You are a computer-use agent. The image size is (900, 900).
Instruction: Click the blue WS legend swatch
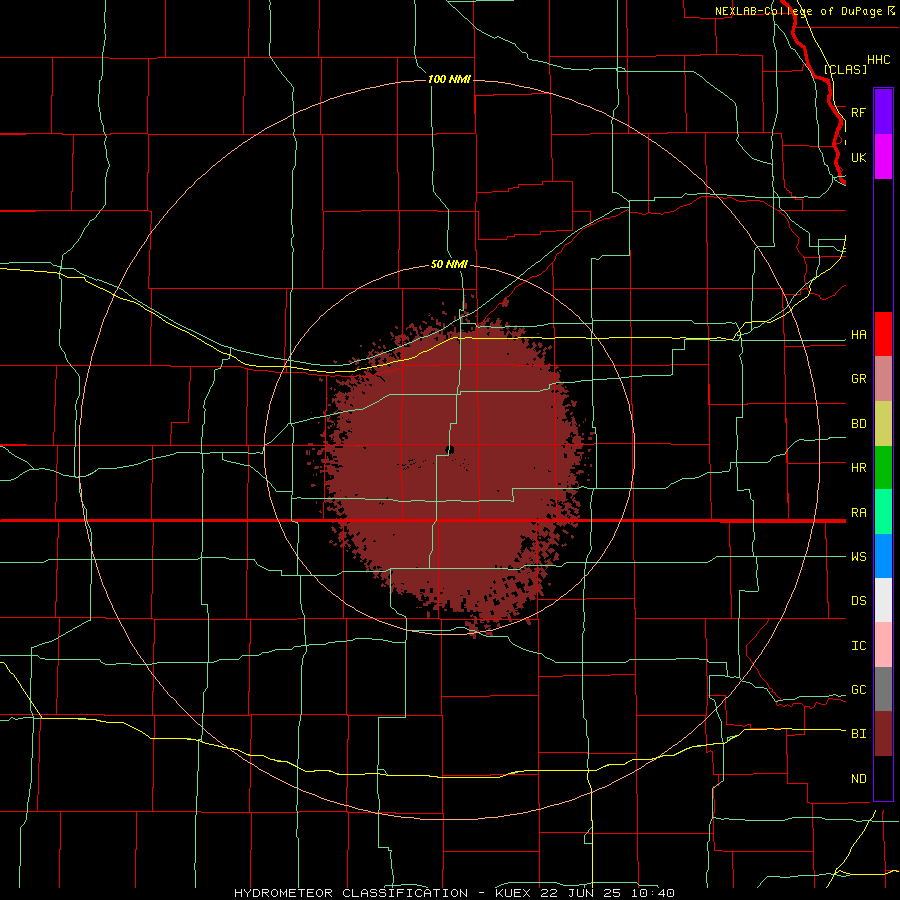click(x=883, y=556)
